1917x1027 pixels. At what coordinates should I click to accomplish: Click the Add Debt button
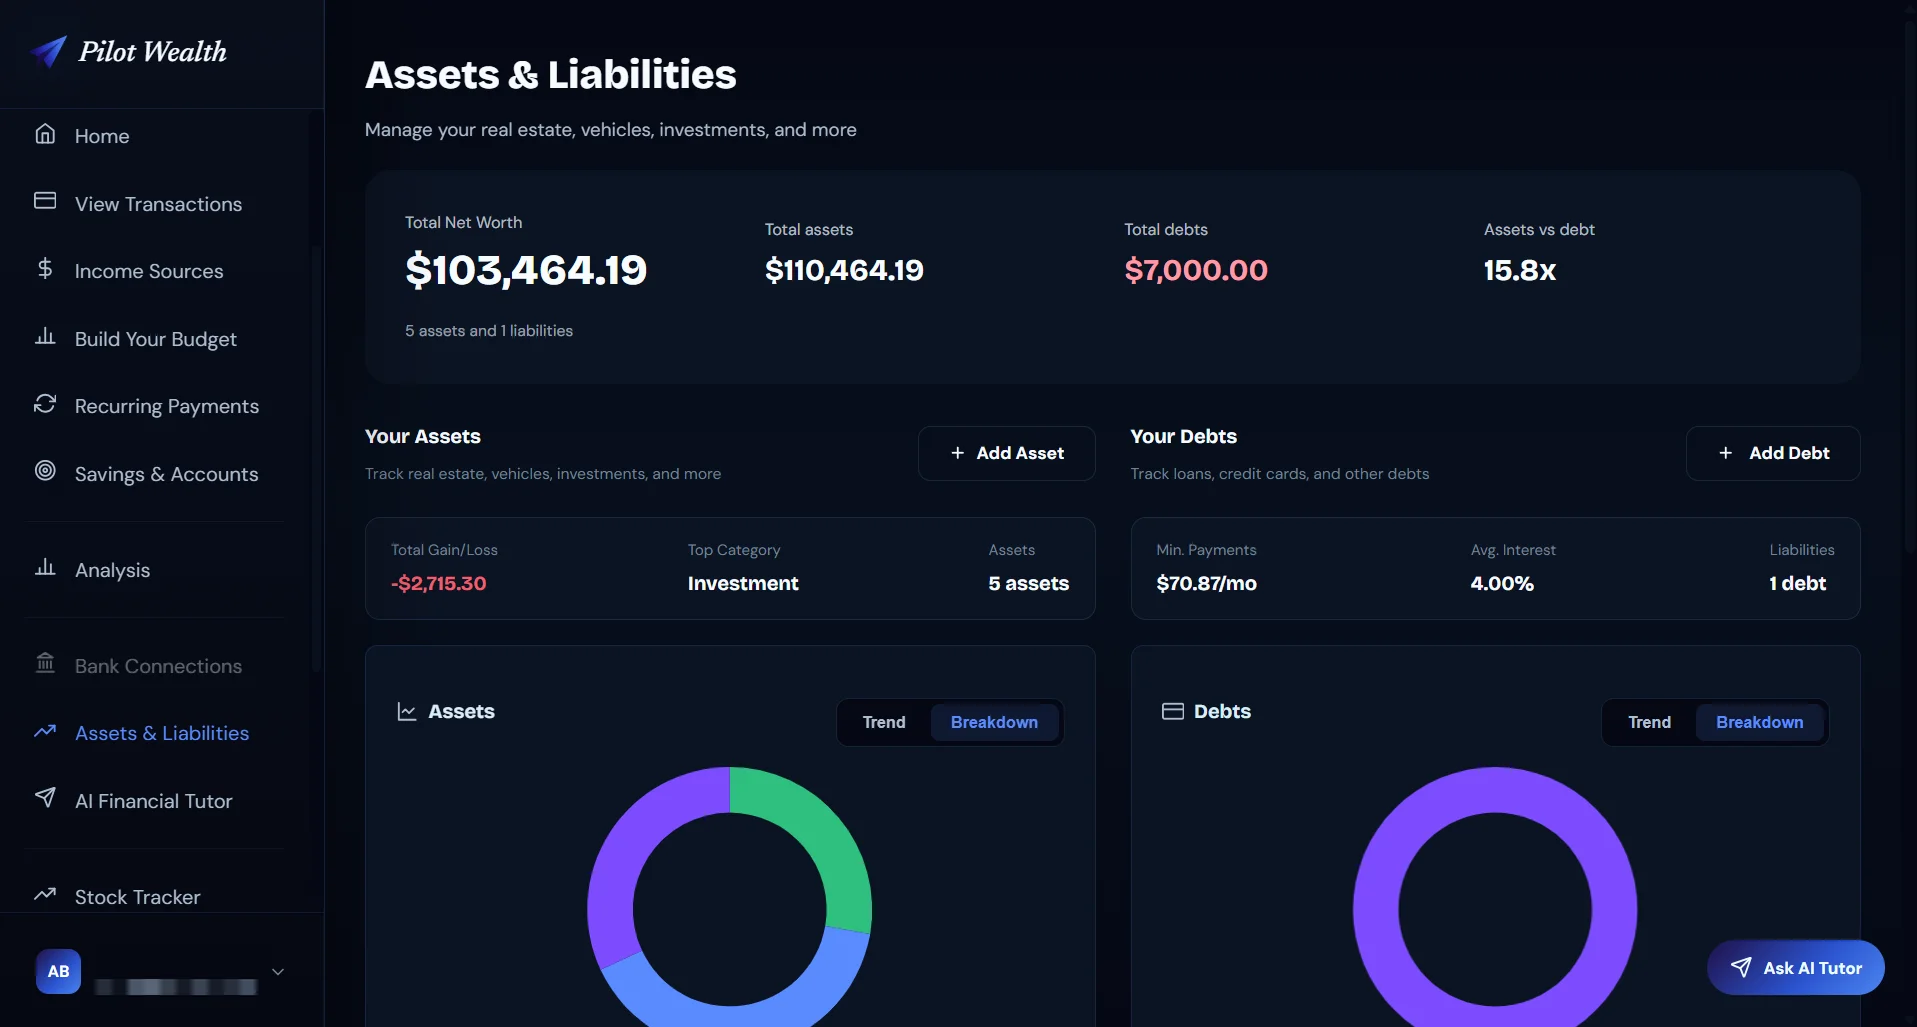point(1773,453)
